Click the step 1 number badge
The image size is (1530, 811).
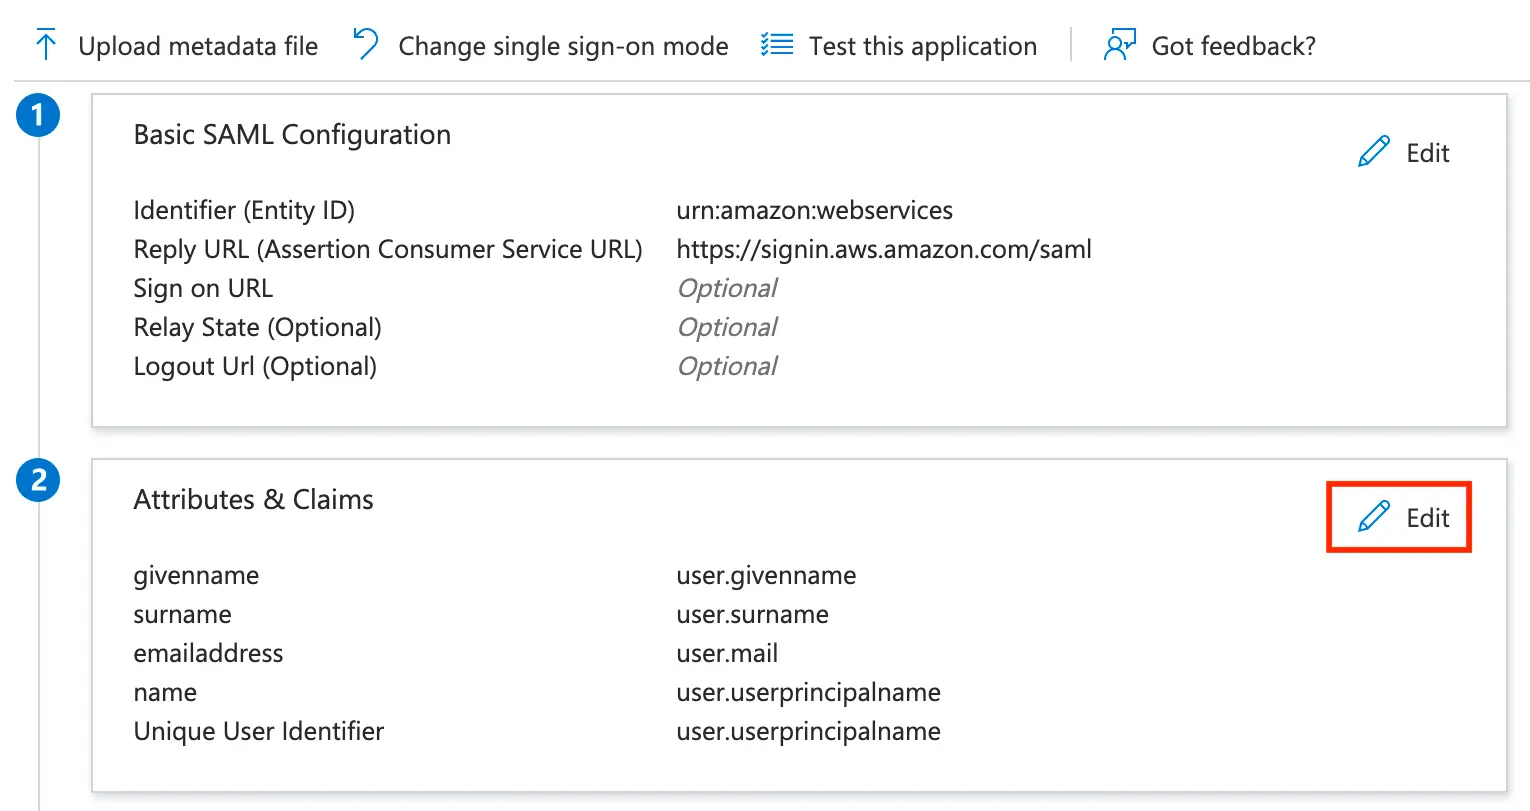[x=38, y=115]
